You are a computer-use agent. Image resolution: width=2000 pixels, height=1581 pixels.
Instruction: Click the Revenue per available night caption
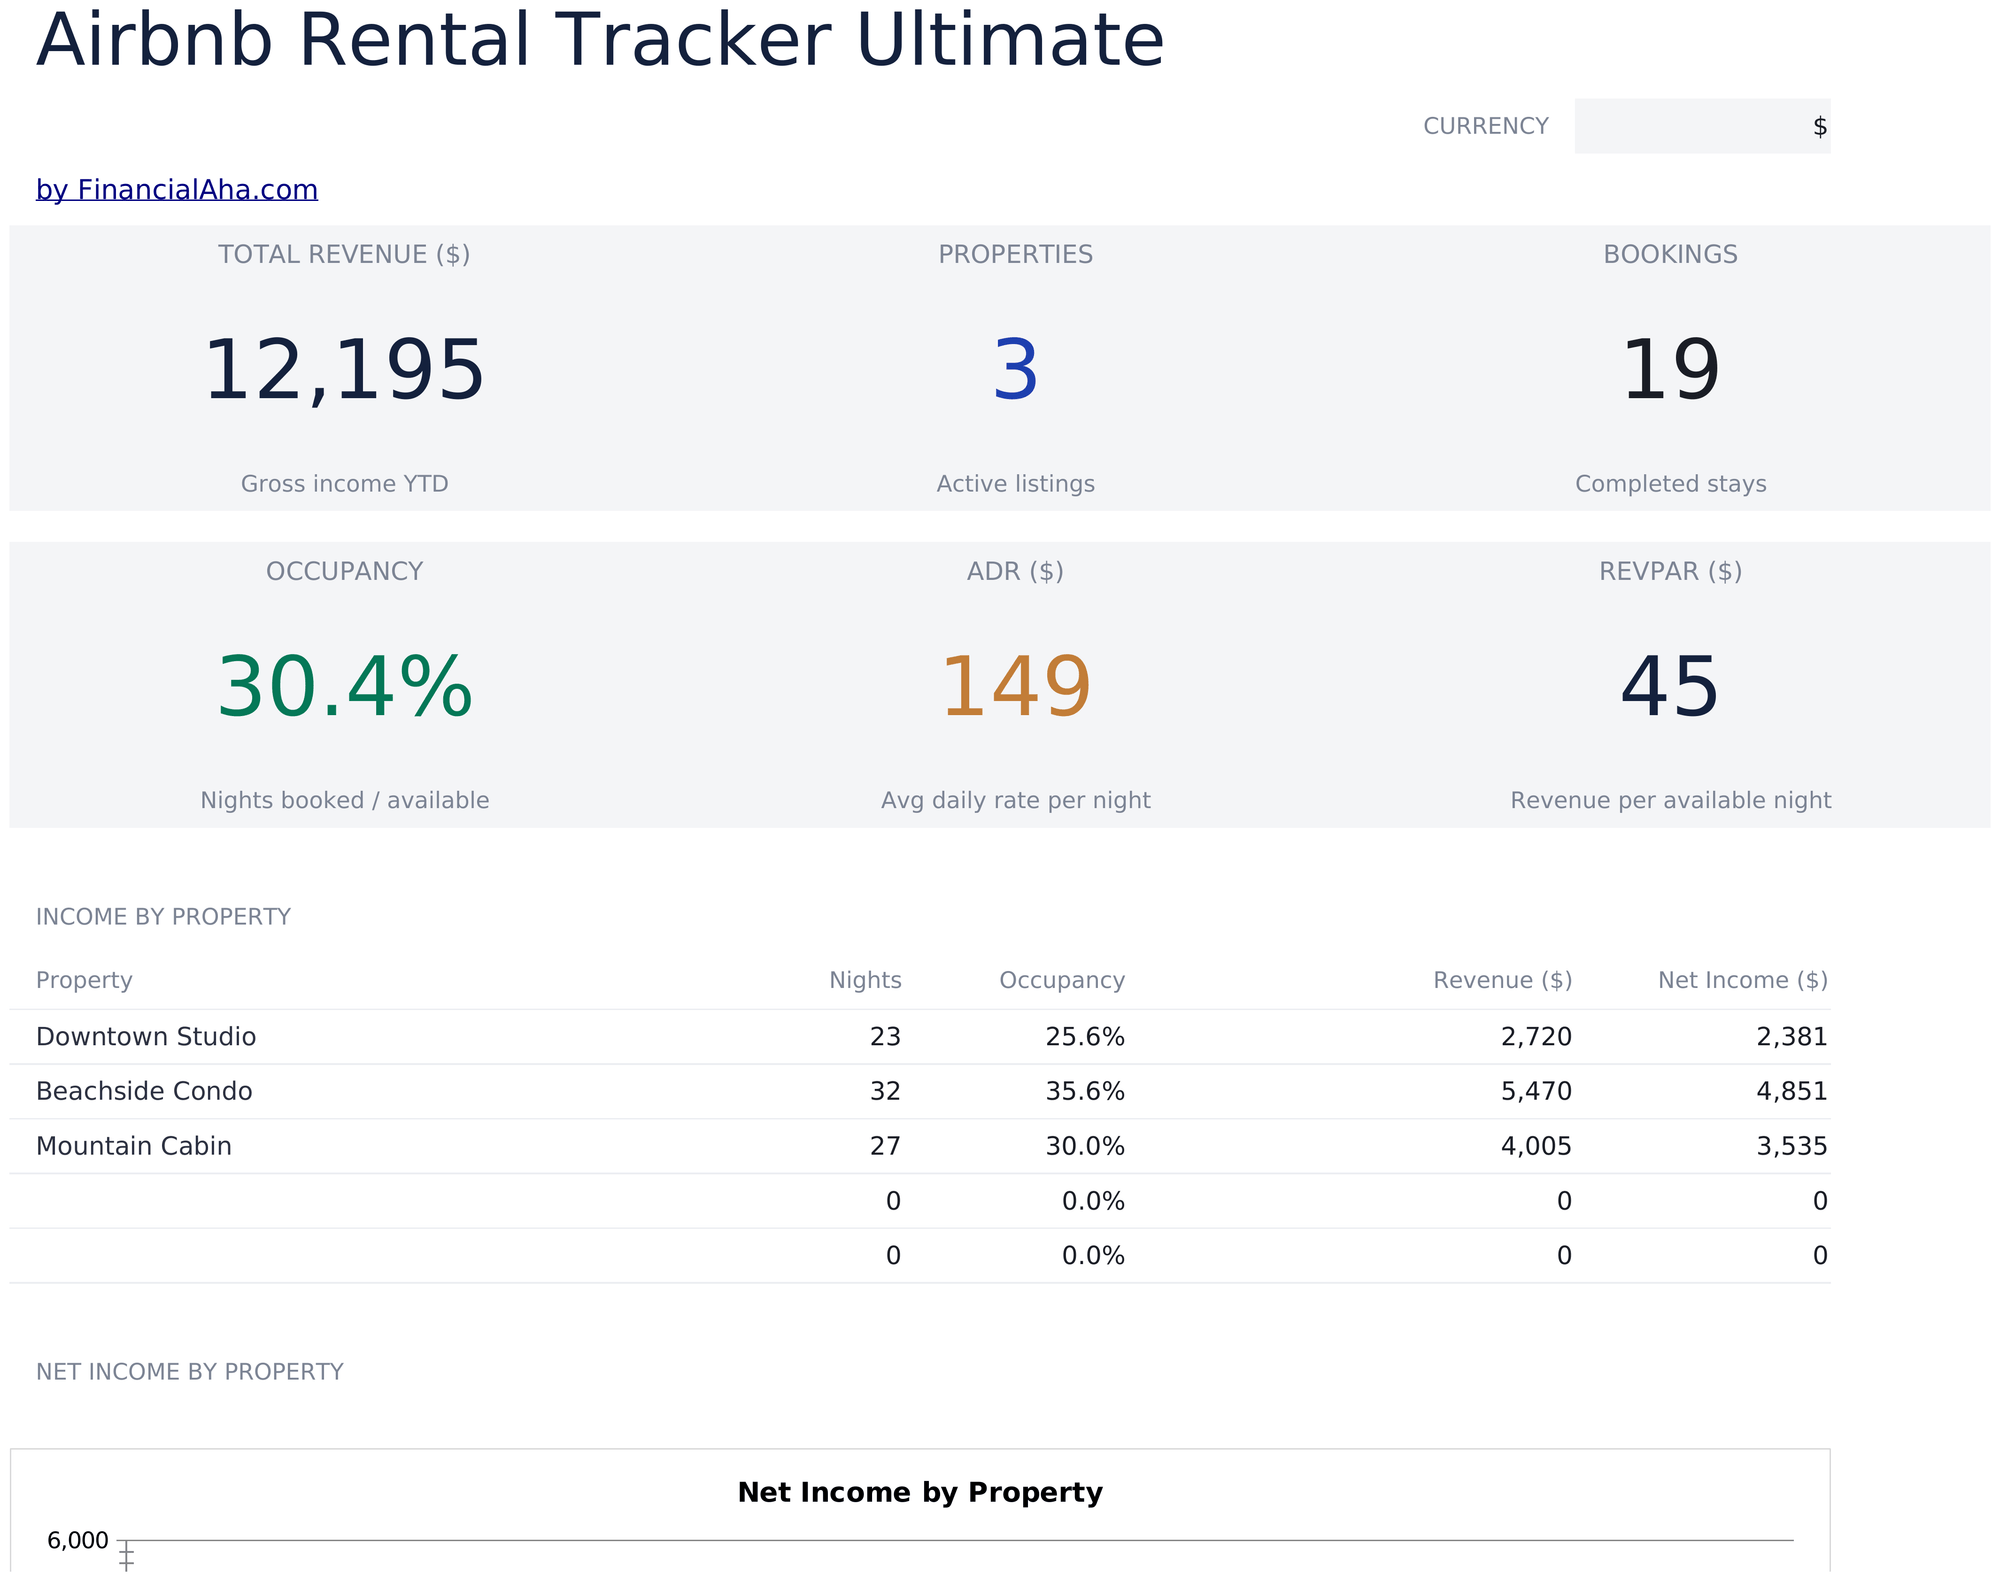(1670, 801)
